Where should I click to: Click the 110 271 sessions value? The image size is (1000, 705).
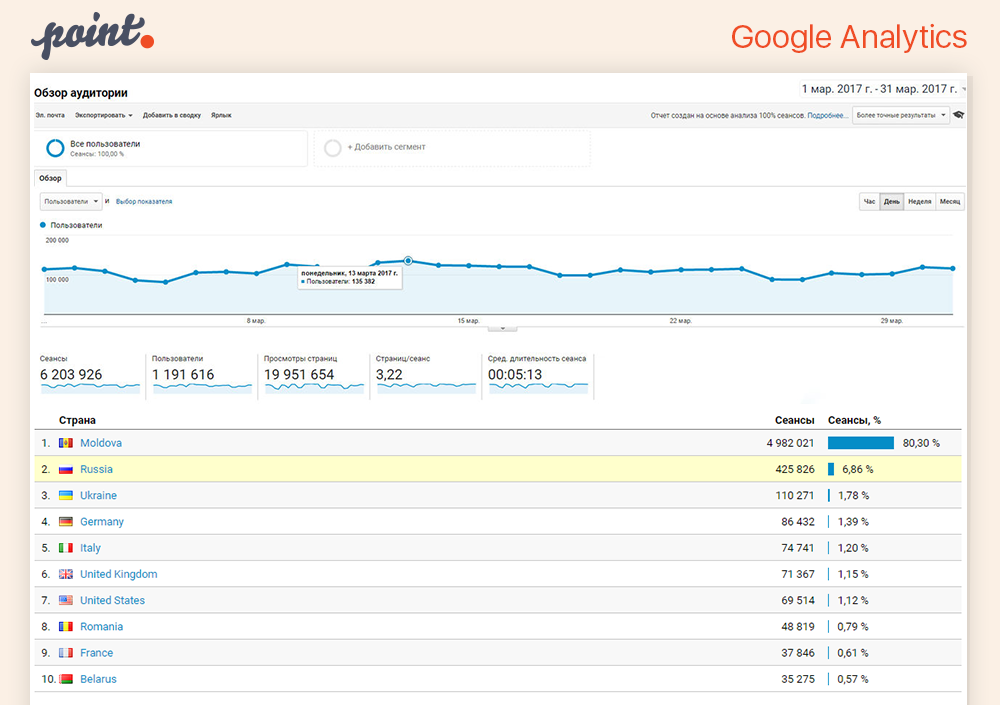[x=795, y=495]
